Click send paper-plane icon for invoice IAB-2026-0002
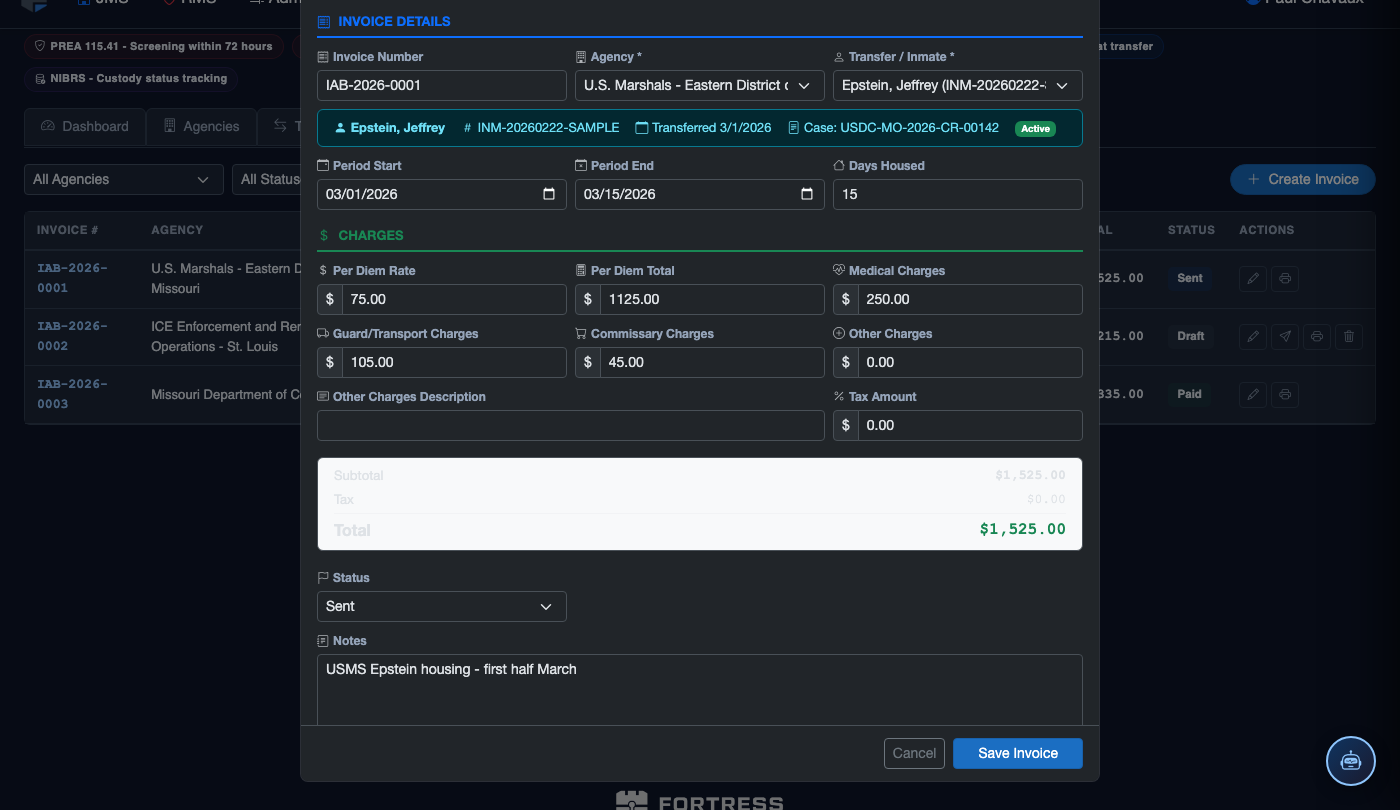 click(x=1285, y=336)
